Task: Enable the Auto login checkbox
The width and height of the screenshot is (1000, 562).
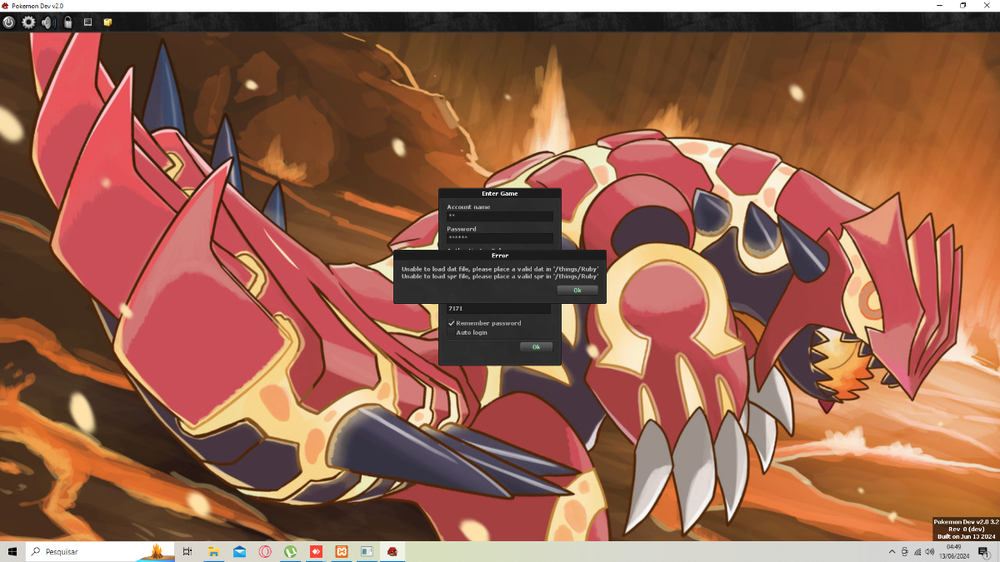Action: click(x=452, y=332)
